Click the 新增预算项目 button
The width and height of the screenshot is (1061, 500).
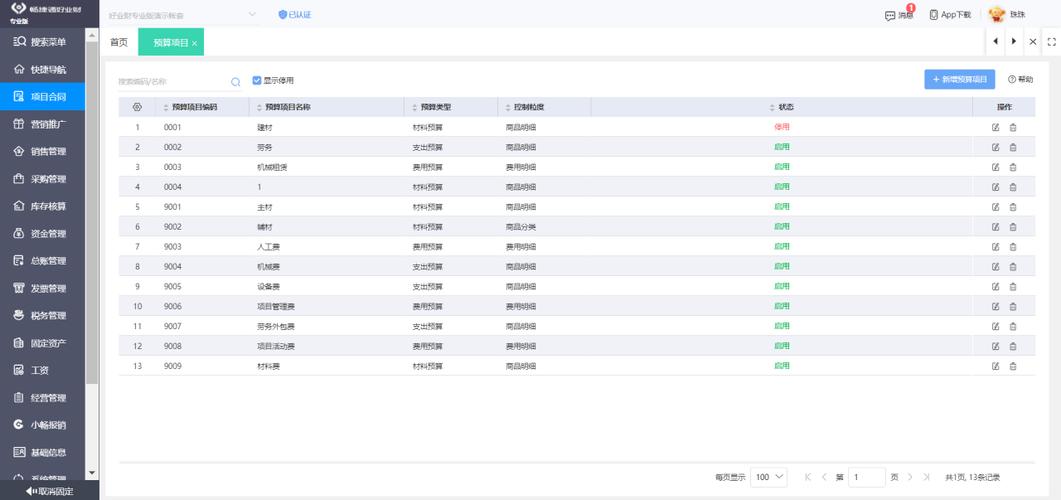coord(959,80)
